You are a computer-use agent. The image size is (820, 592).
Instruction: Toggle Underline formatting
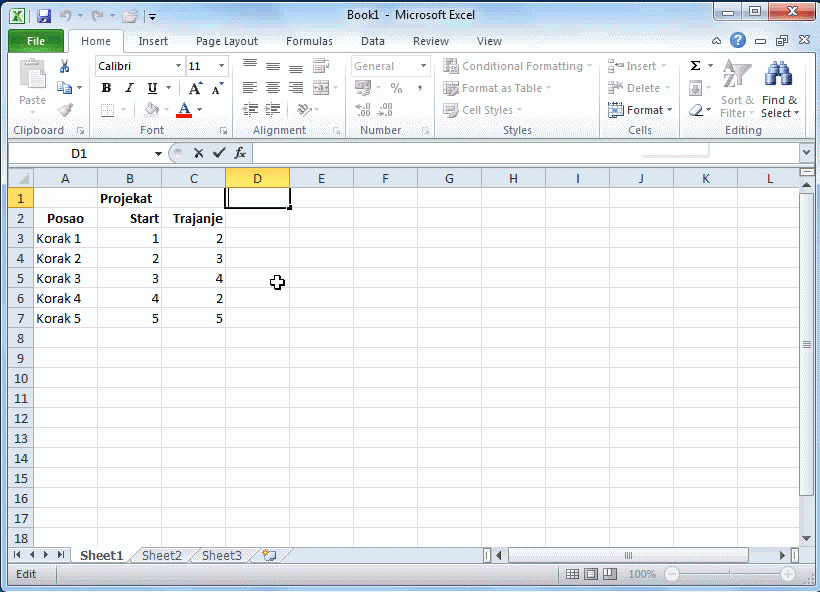[151, 88]
